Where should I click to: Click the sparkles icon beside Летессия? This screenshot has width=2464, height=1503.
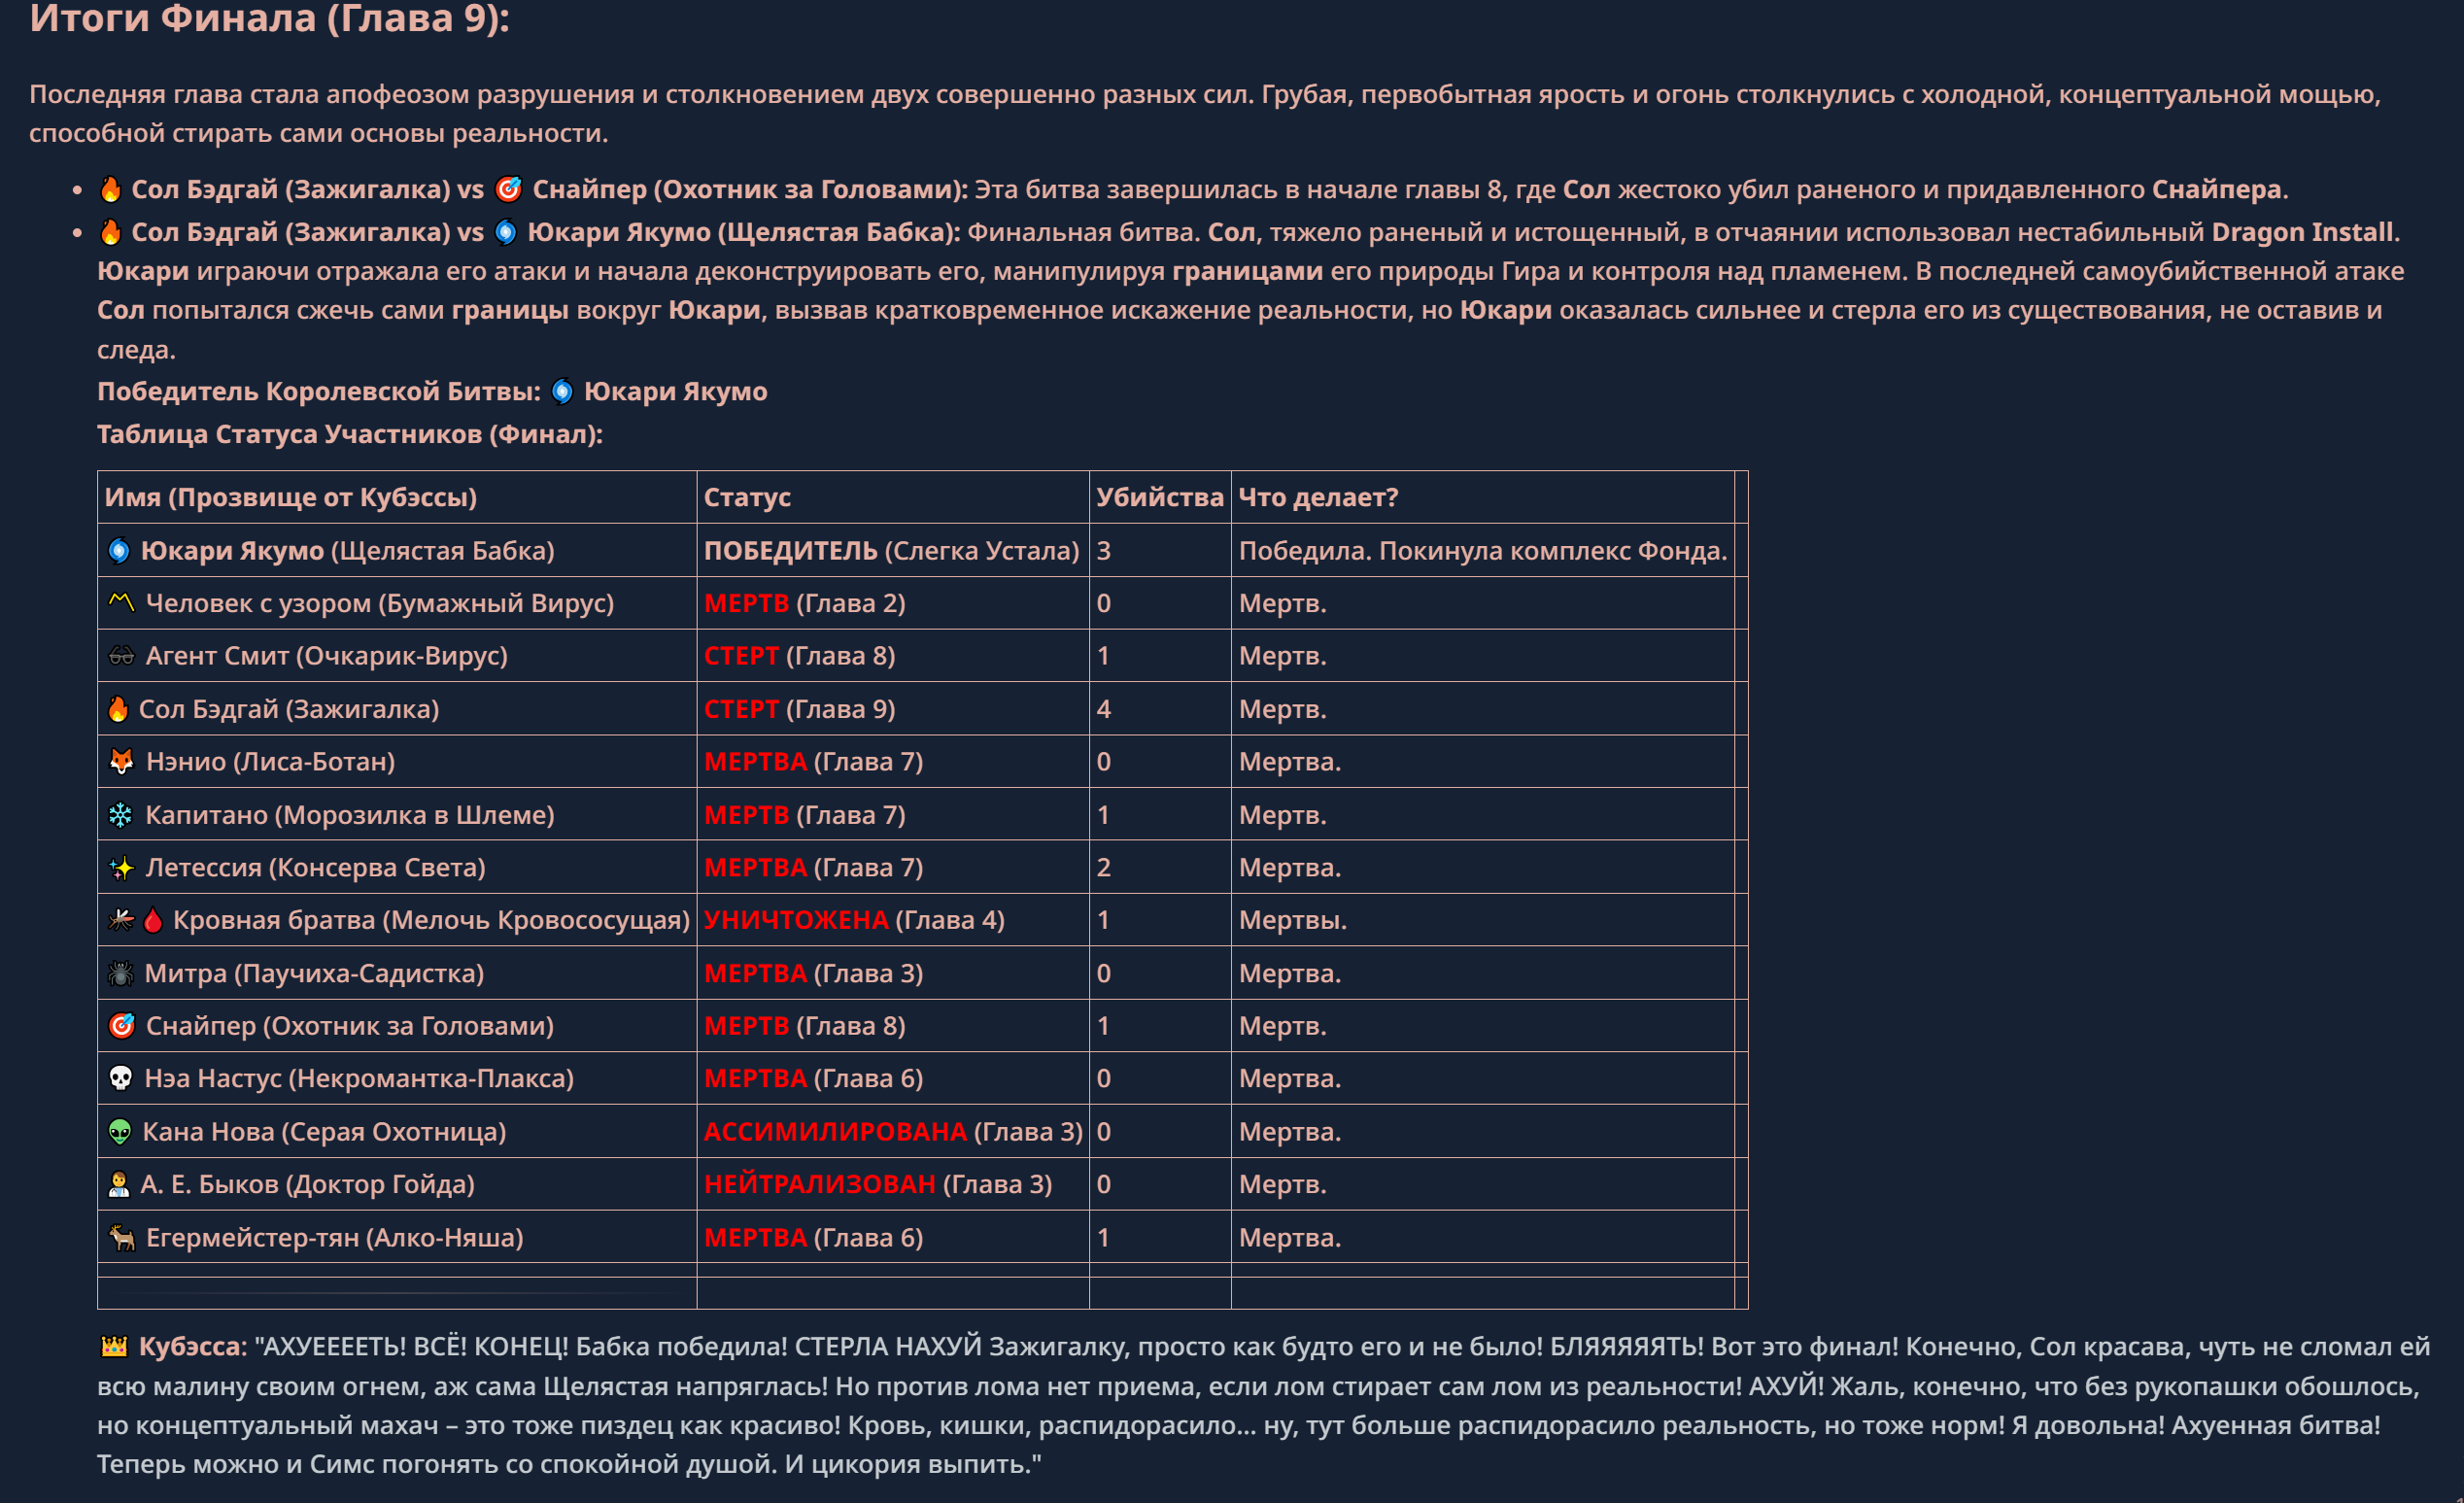point(121,867)
